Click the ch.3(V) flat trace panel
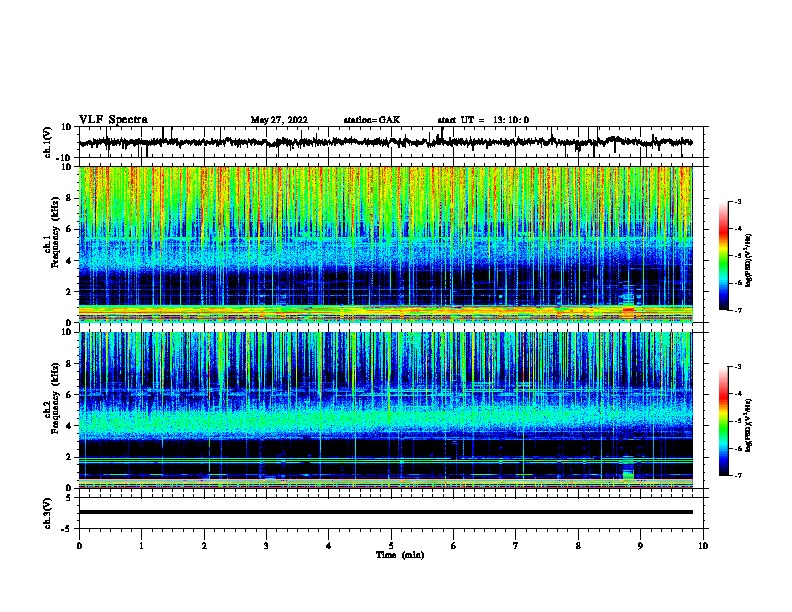Viewport: 792px width, 612px height. [x=391, y=513]
